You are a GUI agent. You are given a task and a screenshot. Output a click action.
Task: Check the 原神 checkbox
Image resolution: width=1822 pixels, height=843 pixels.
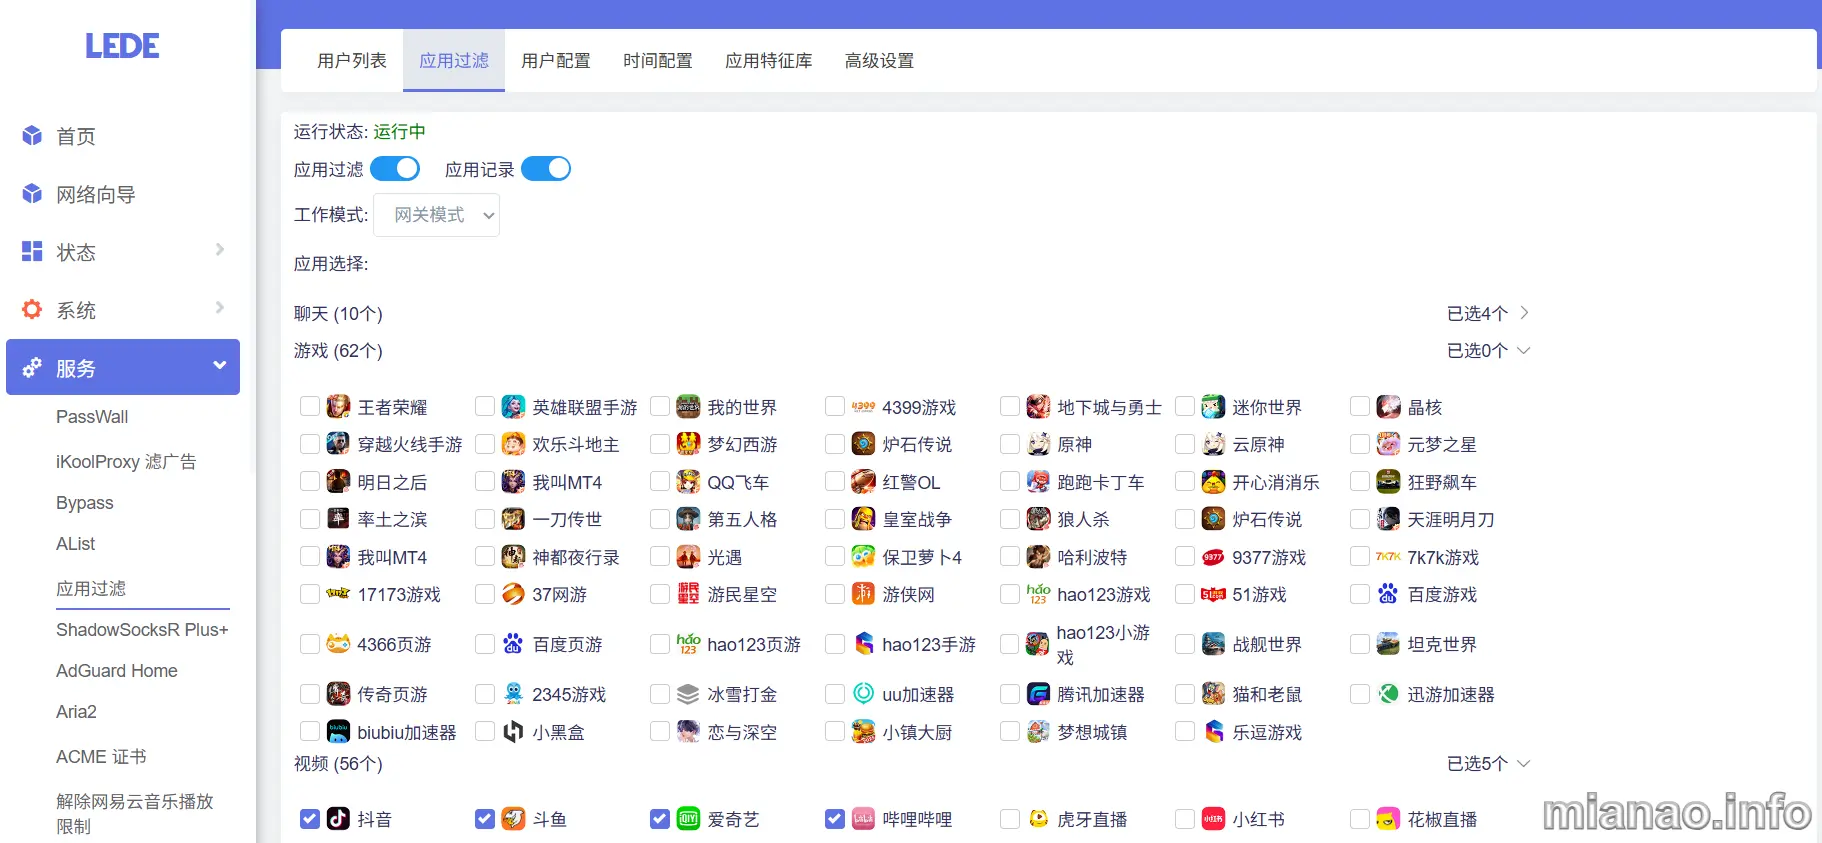[1010, 444]
